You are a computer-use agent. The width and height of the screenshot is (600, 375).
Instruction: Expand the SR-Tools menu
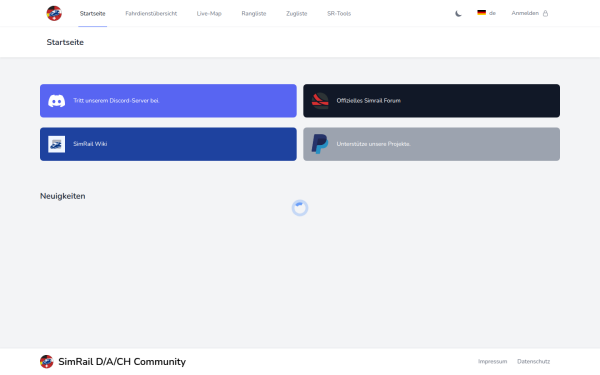coord(339,13)
